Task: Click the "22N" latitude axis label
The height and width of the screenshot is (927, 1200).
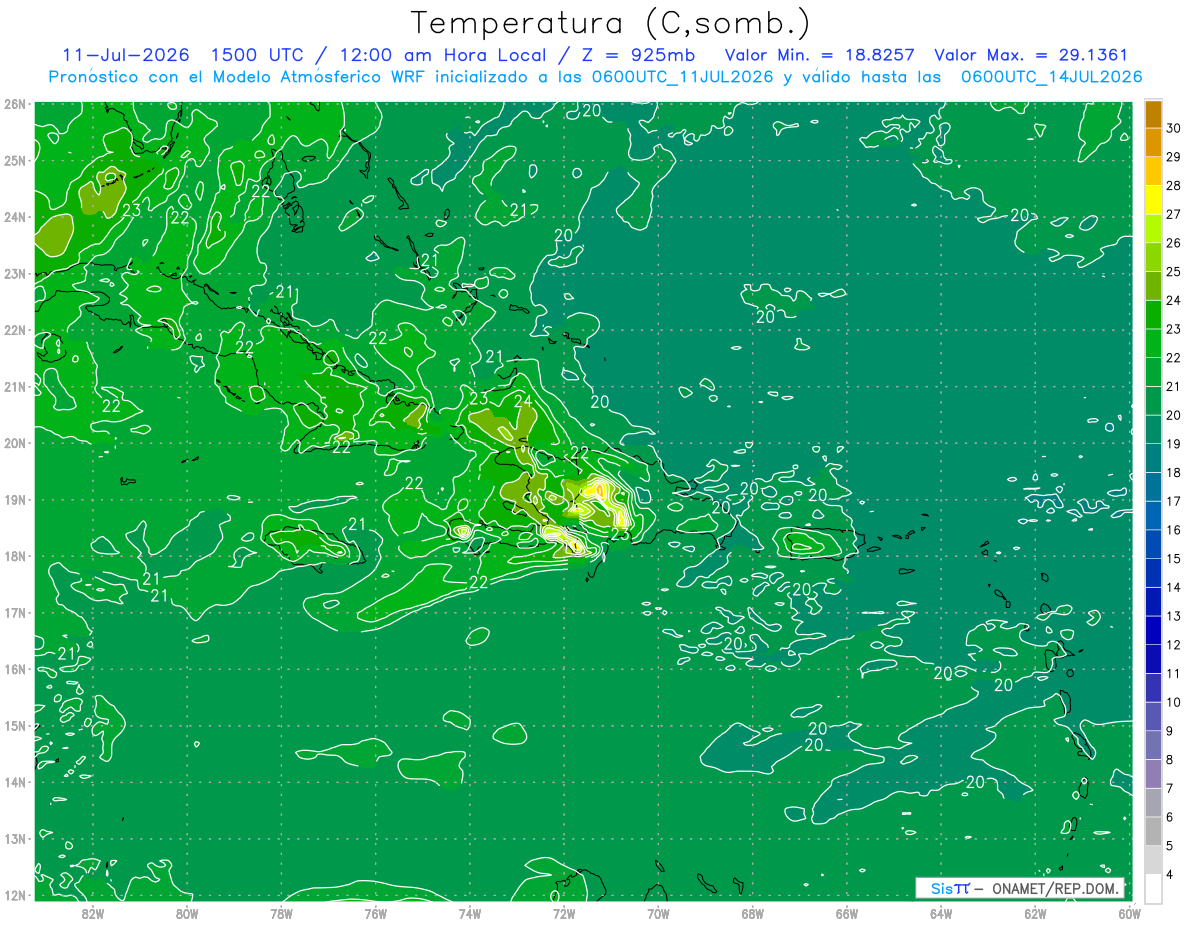Action: [x=15, y=330]
